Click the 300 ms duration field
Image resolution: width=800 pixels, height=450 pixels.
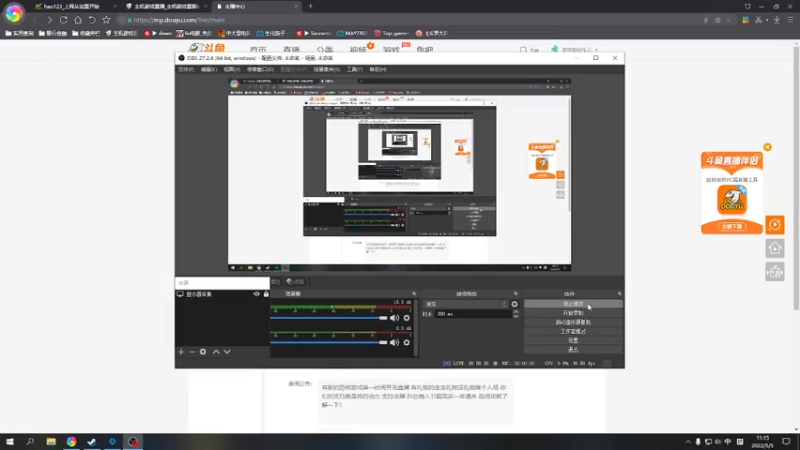(x=473, y=314)
